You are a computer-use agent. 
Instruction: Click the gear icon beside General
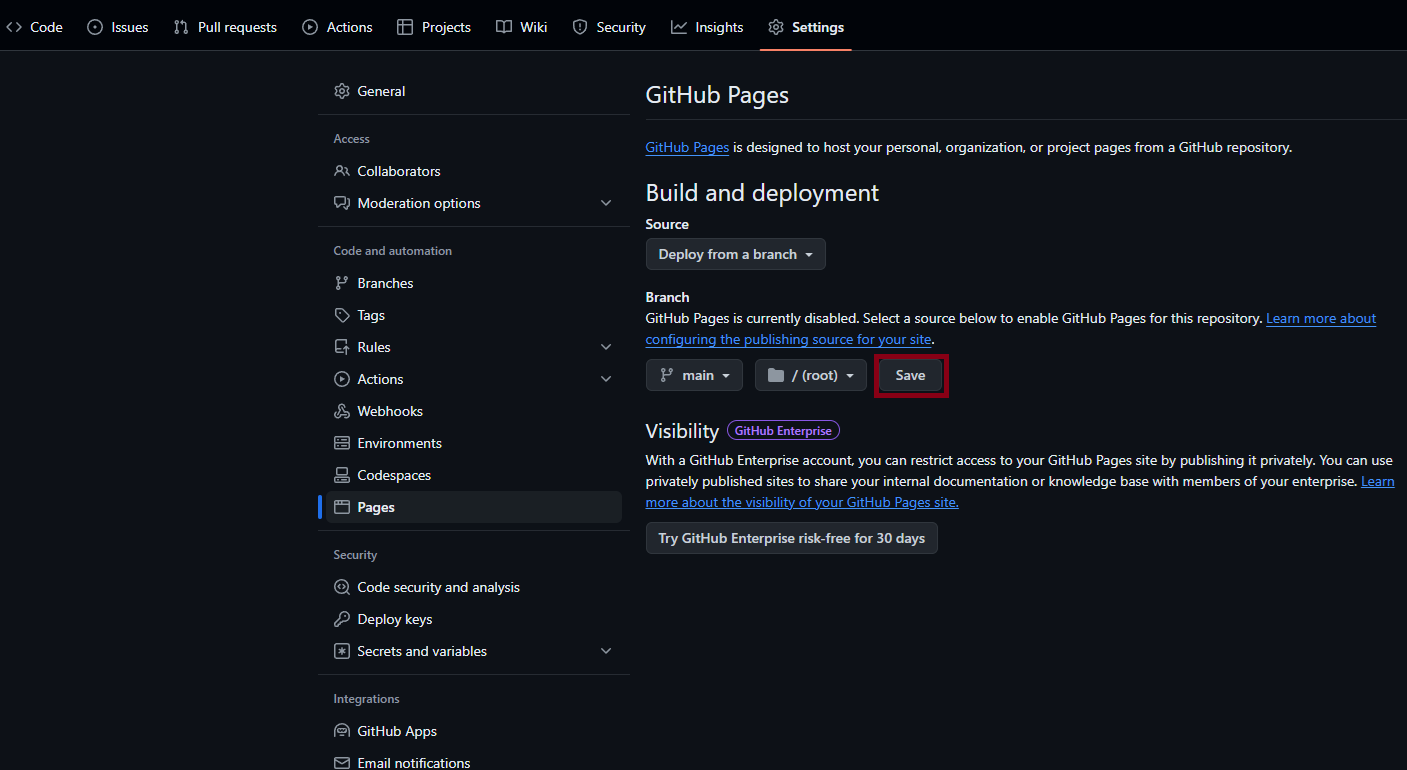pos(342,91)
